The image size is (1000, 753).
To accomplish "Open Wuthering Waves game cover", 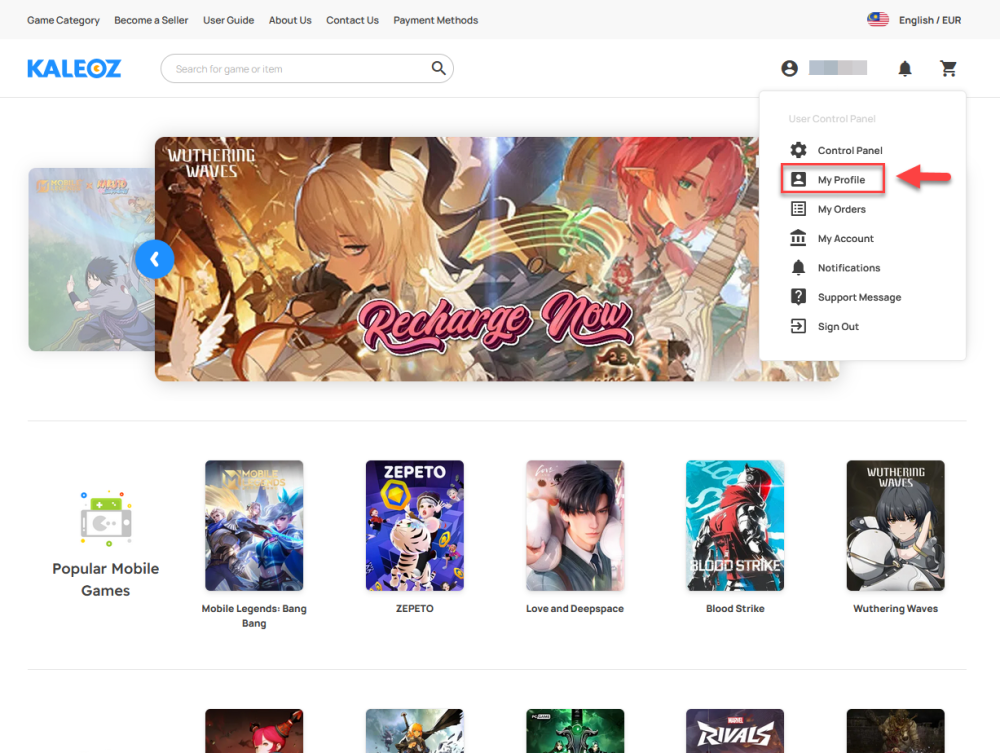I will tap(895, 525).
